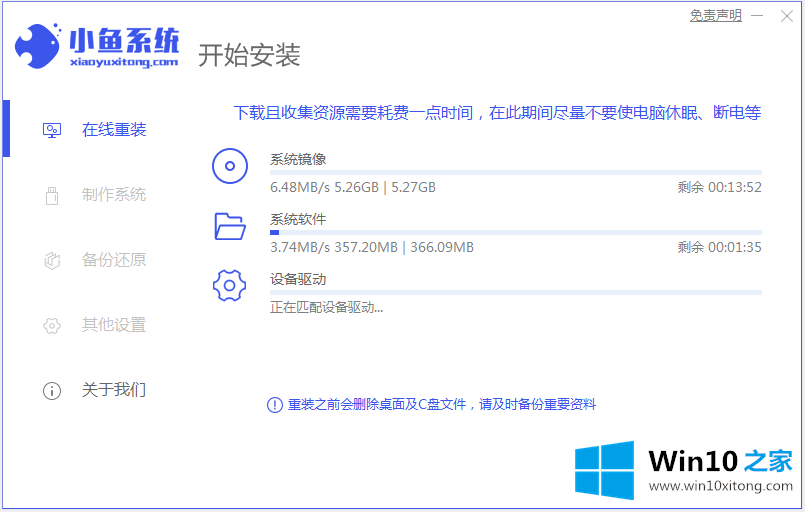
Task: Click the warning icon before the backup notice
Action: (x=274, y=405)
